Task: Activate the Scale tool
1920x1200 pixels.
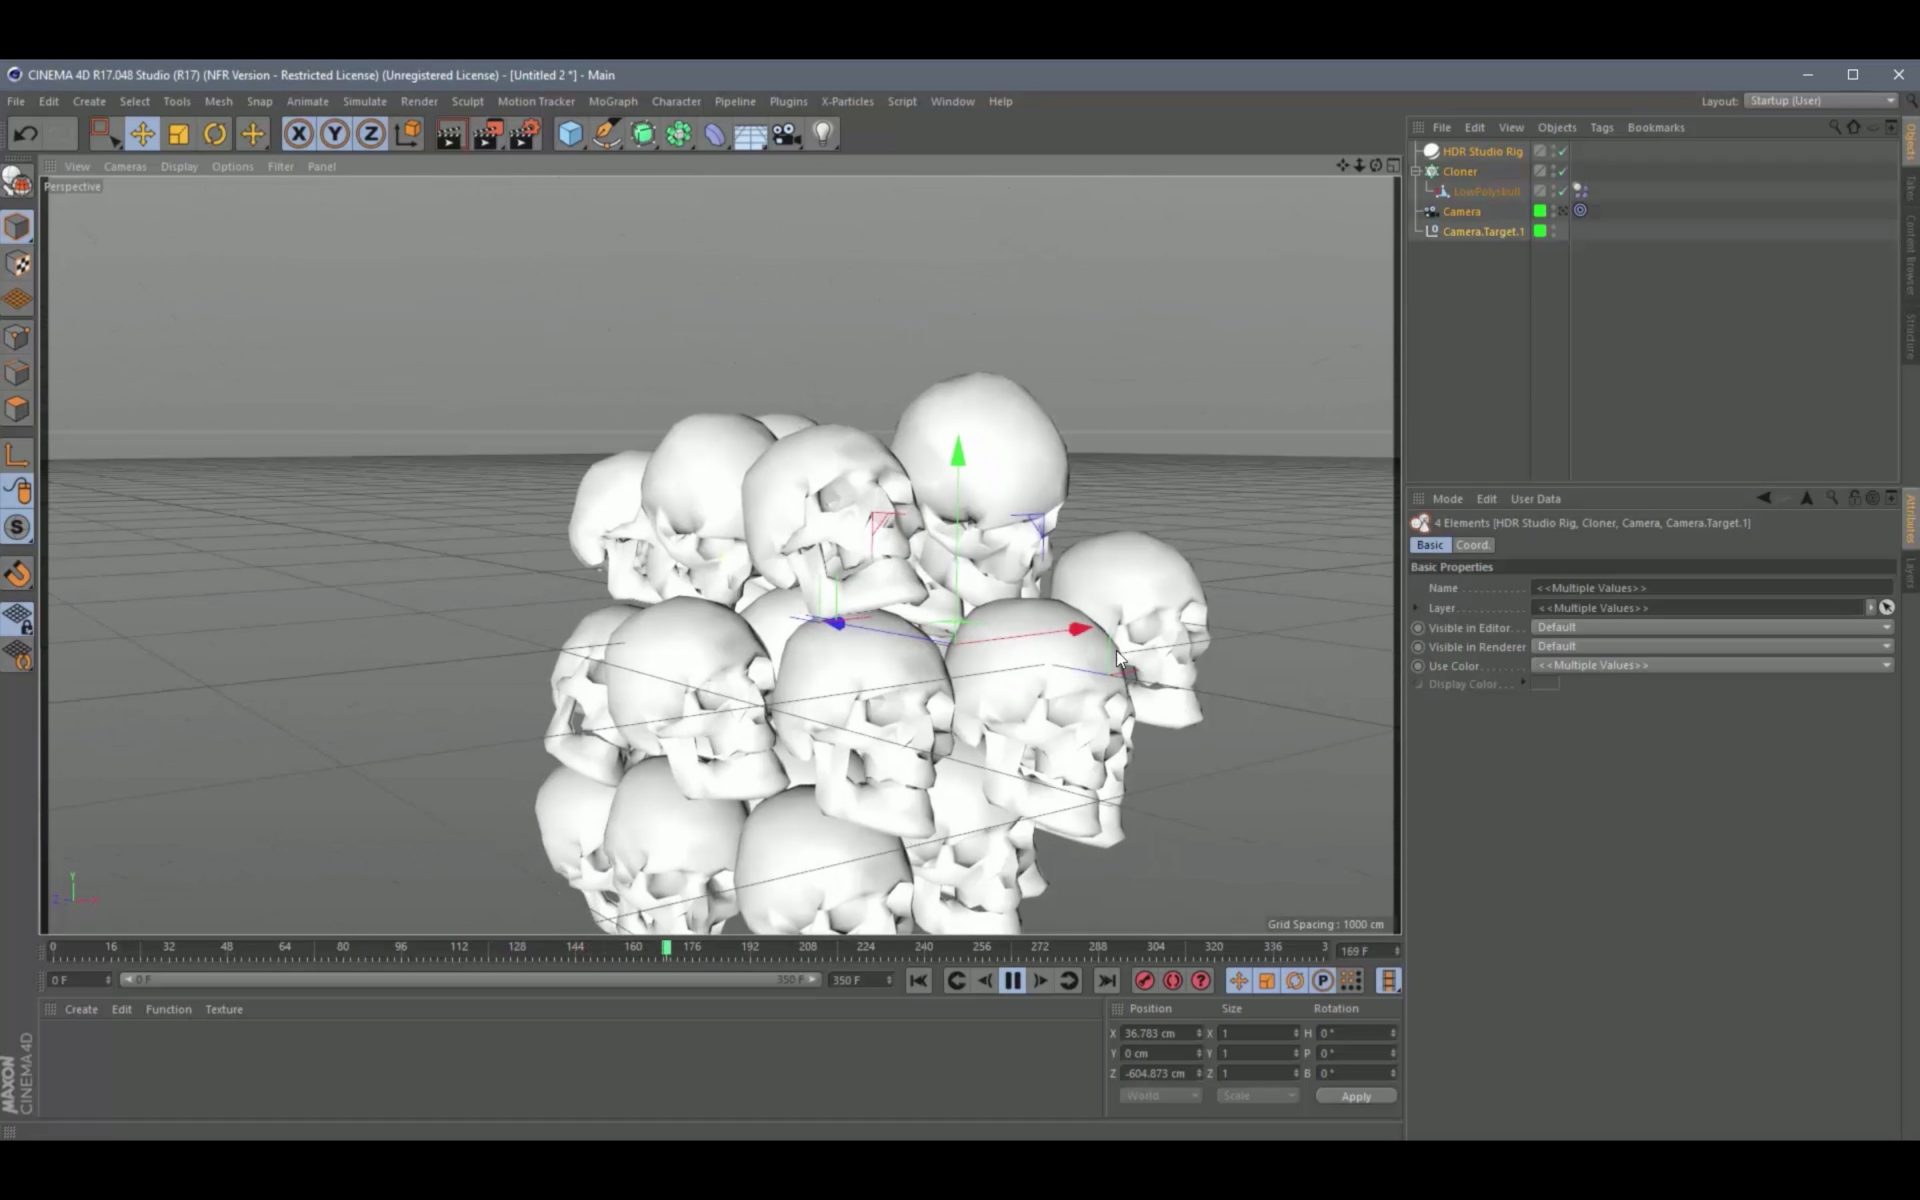Action: pyautogui.click(x=179, y=134)
